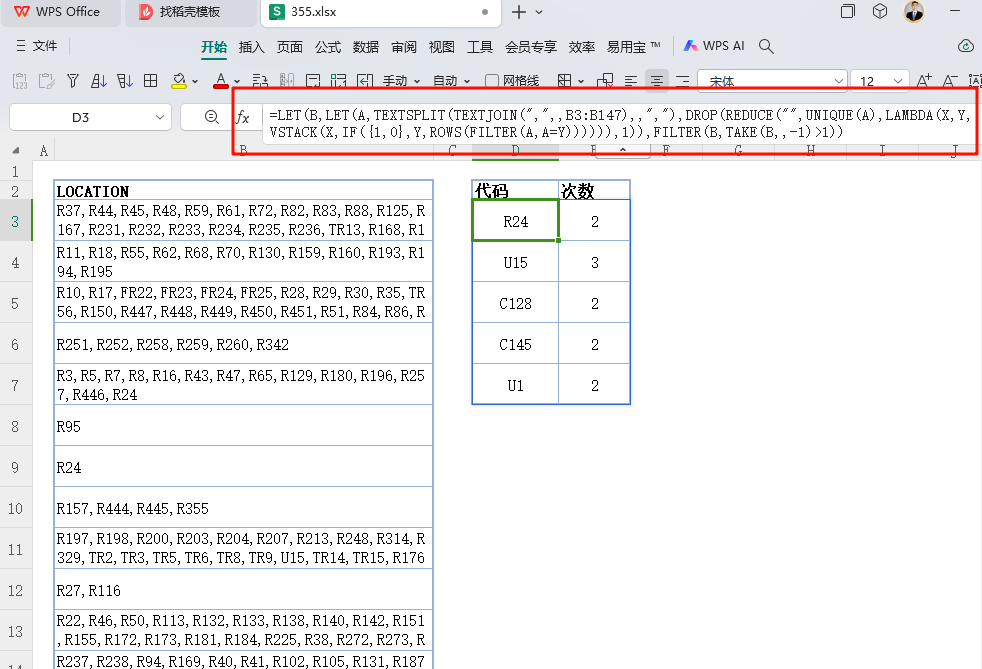Screen dimensions: 982x669
Task: Open the 手动 calculation dropdown
Action: pyautogui.click(x=401, y=81)
